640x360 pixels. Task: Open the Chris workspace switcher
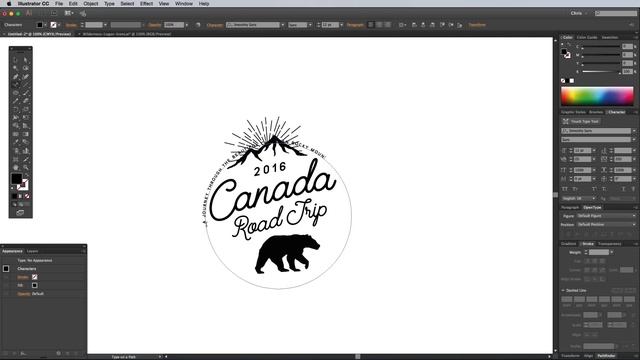pyautogui.click(x=579, y=13)
